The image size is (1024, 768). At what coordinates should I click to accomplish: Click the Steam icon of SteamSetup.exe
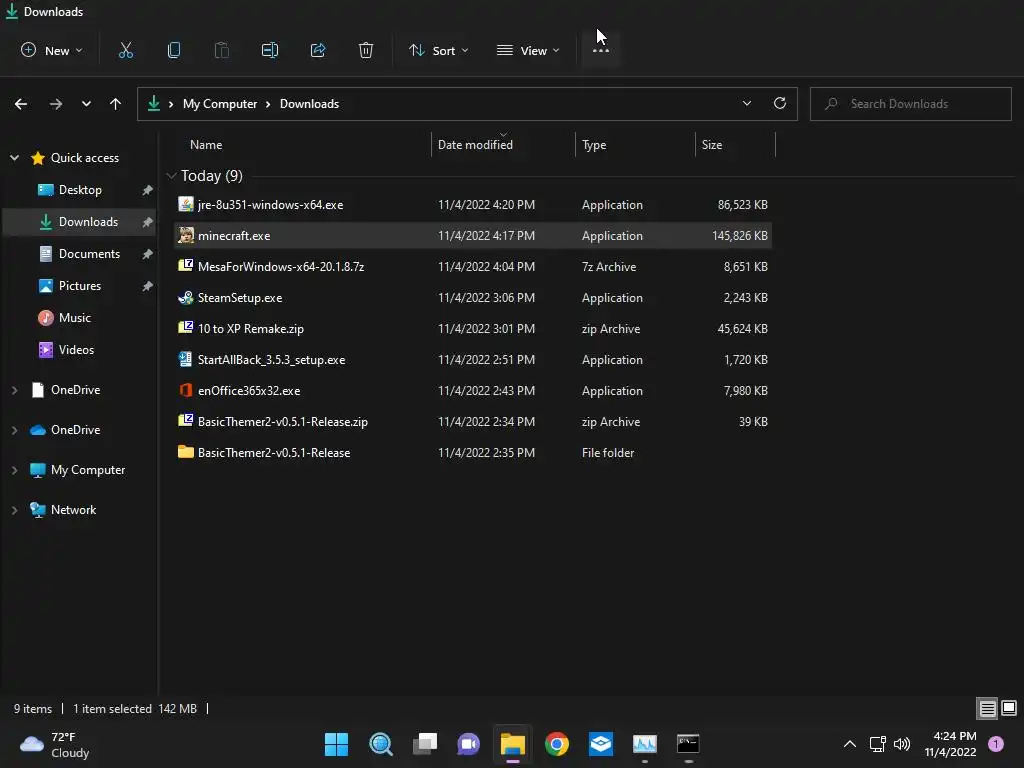click(x=185, y=298)
